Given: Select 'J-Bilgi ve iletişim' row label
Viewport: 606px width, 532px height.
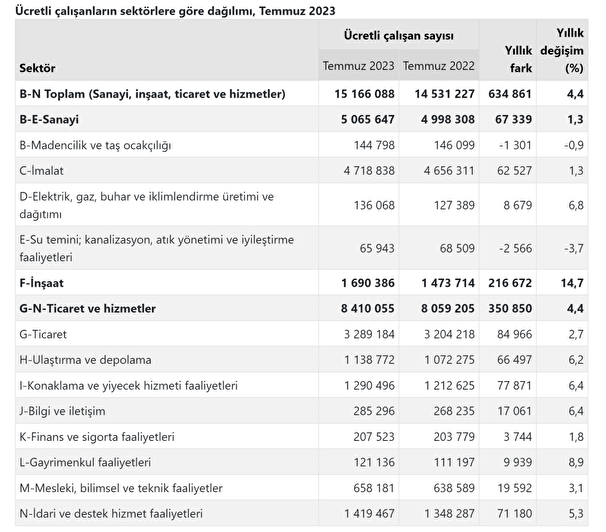Looking at the screenshot, I should (x=62, y=411).
